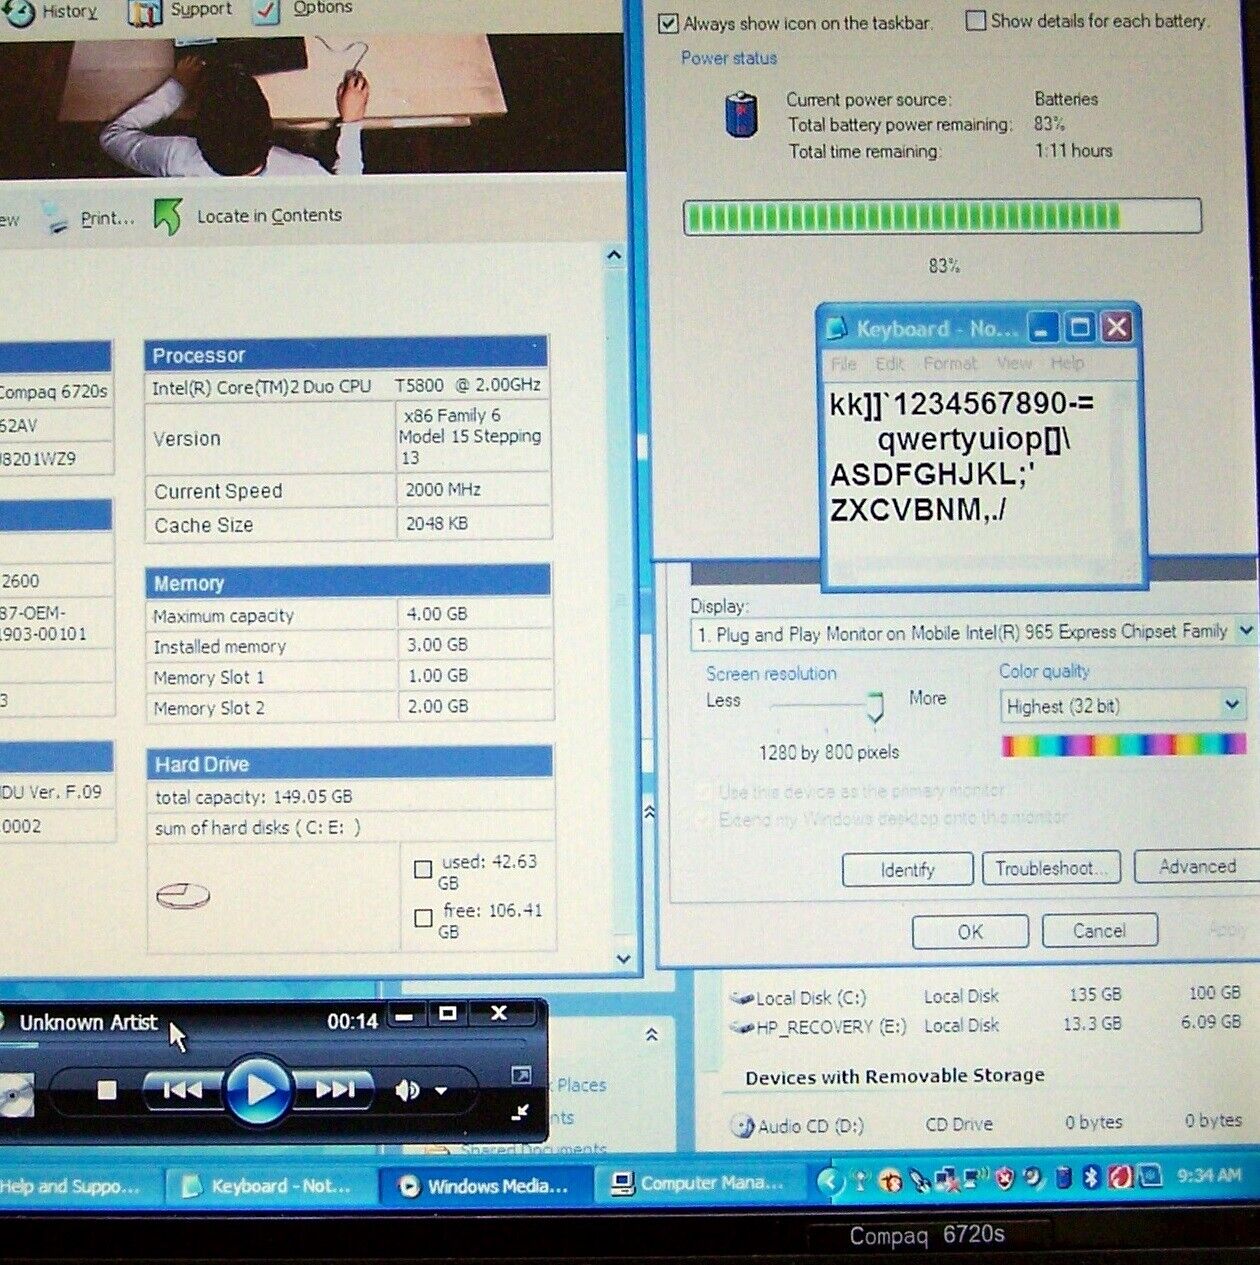Click the Troubleshoot button
The image size is (1260, 1265).
point(1051,868)
